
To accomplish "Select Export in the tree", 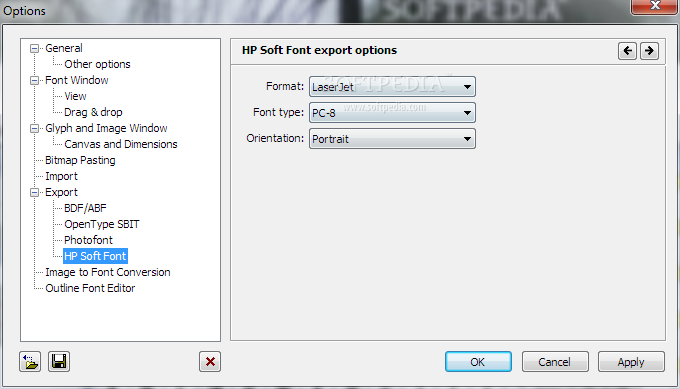I will coord(61,193).
